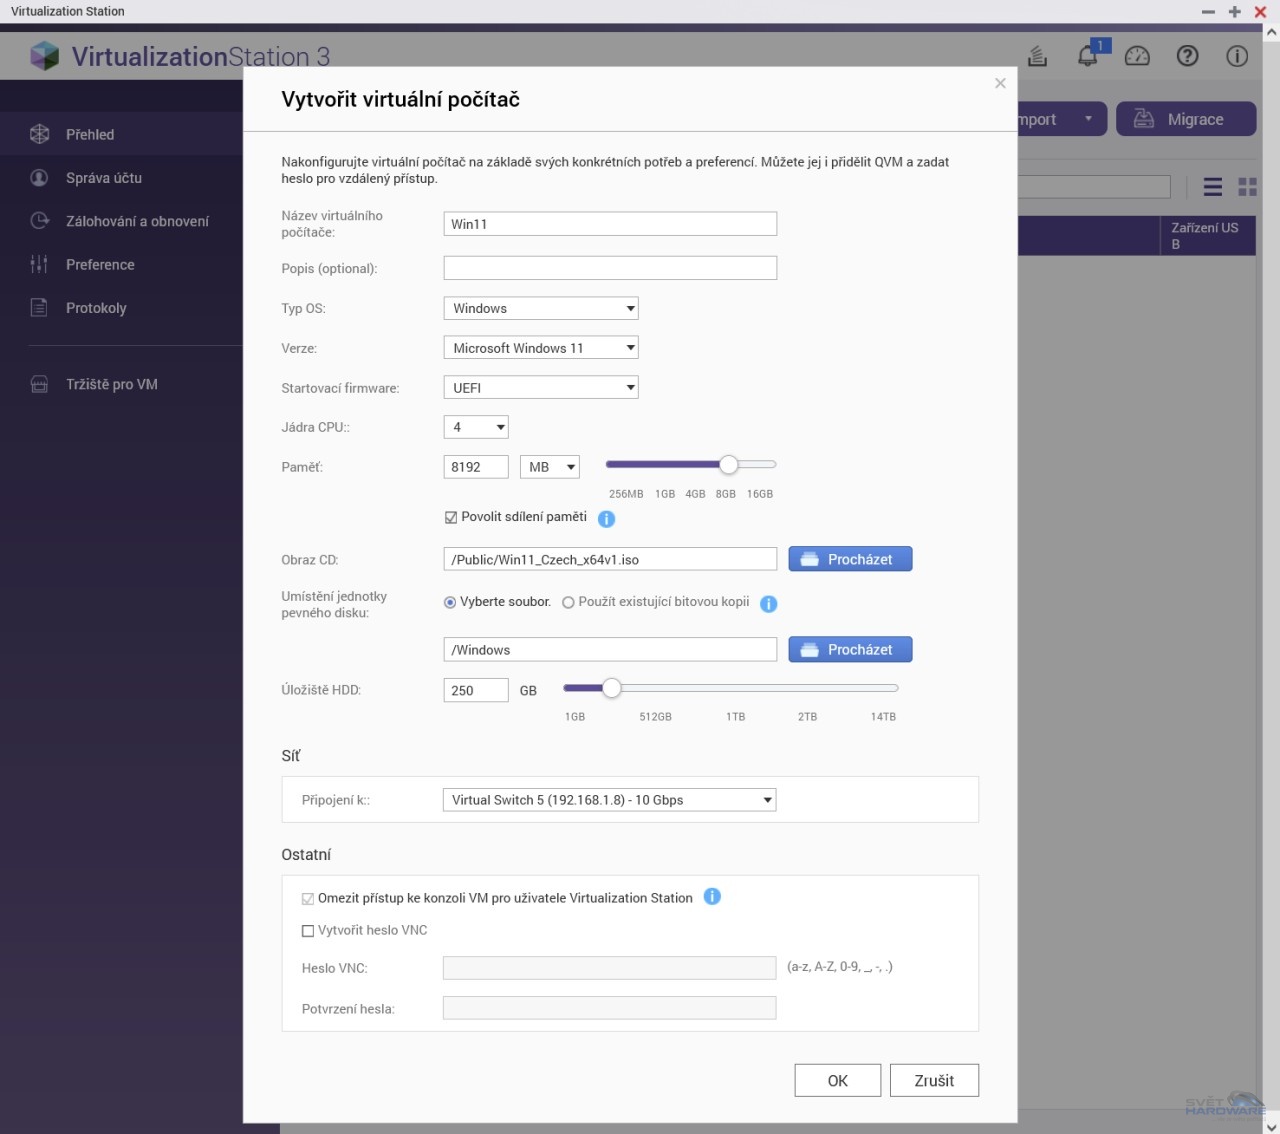Enable the Vytvořit heslo VNC checkbox
Image resolution: width=1280 pixels, height=1134 pixels.
308,931
